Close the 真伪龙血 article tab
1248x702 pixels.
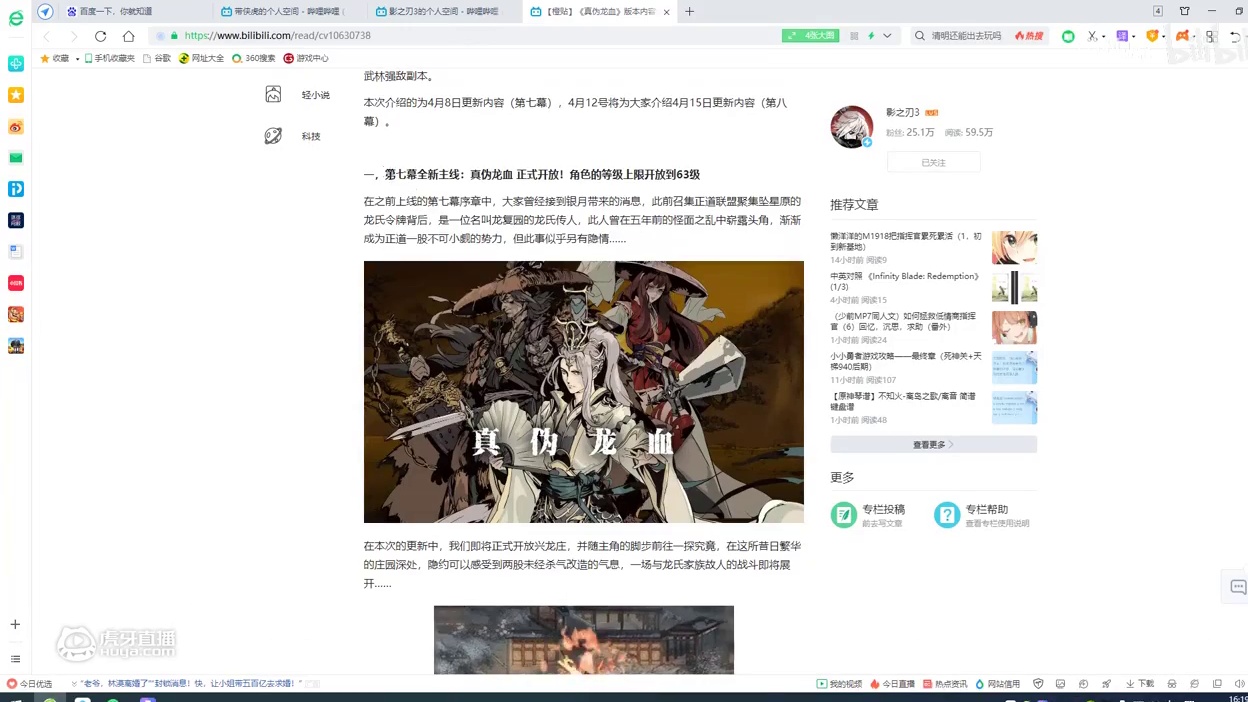[666, 12]
